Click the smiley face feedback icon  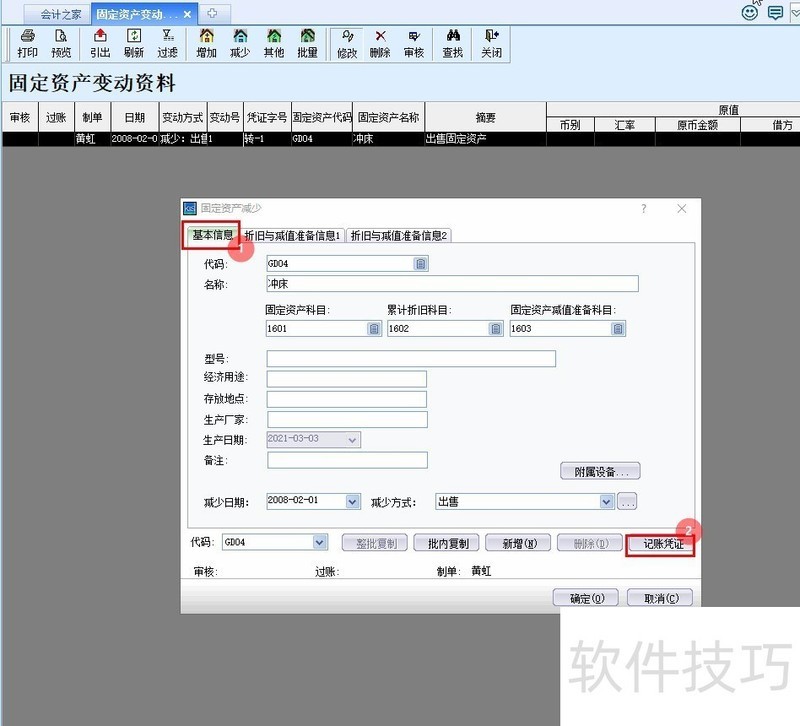click(x=749, y=12)
